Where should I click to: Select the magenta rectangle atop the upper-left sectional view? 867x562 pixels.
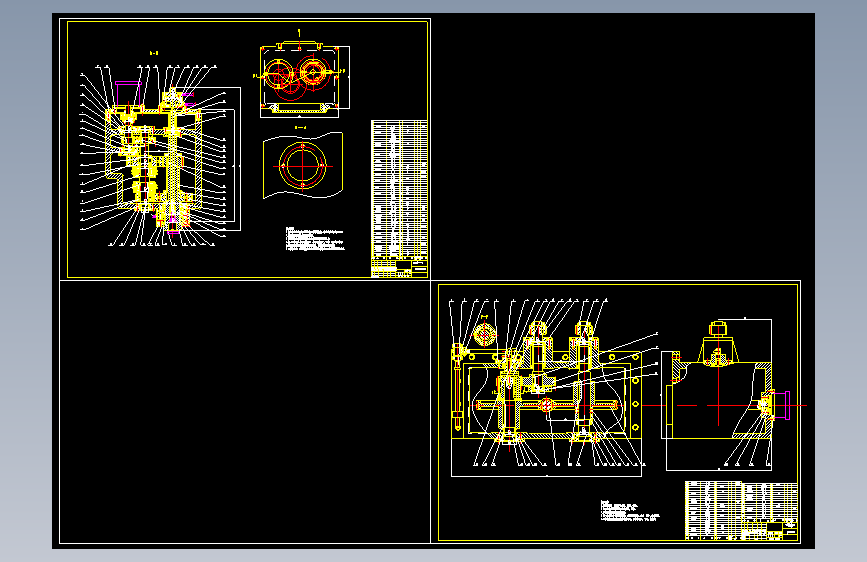128,92
